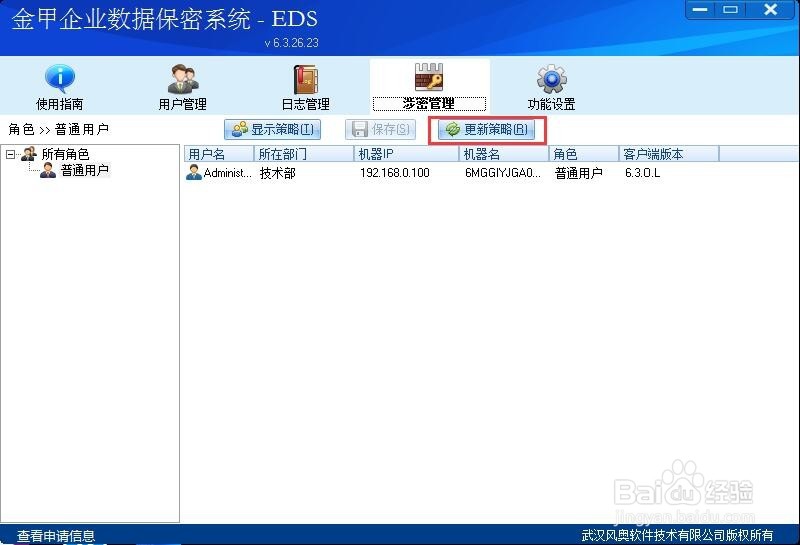Click the 技术部 department cell
The image size is (800, 545).
278,173
